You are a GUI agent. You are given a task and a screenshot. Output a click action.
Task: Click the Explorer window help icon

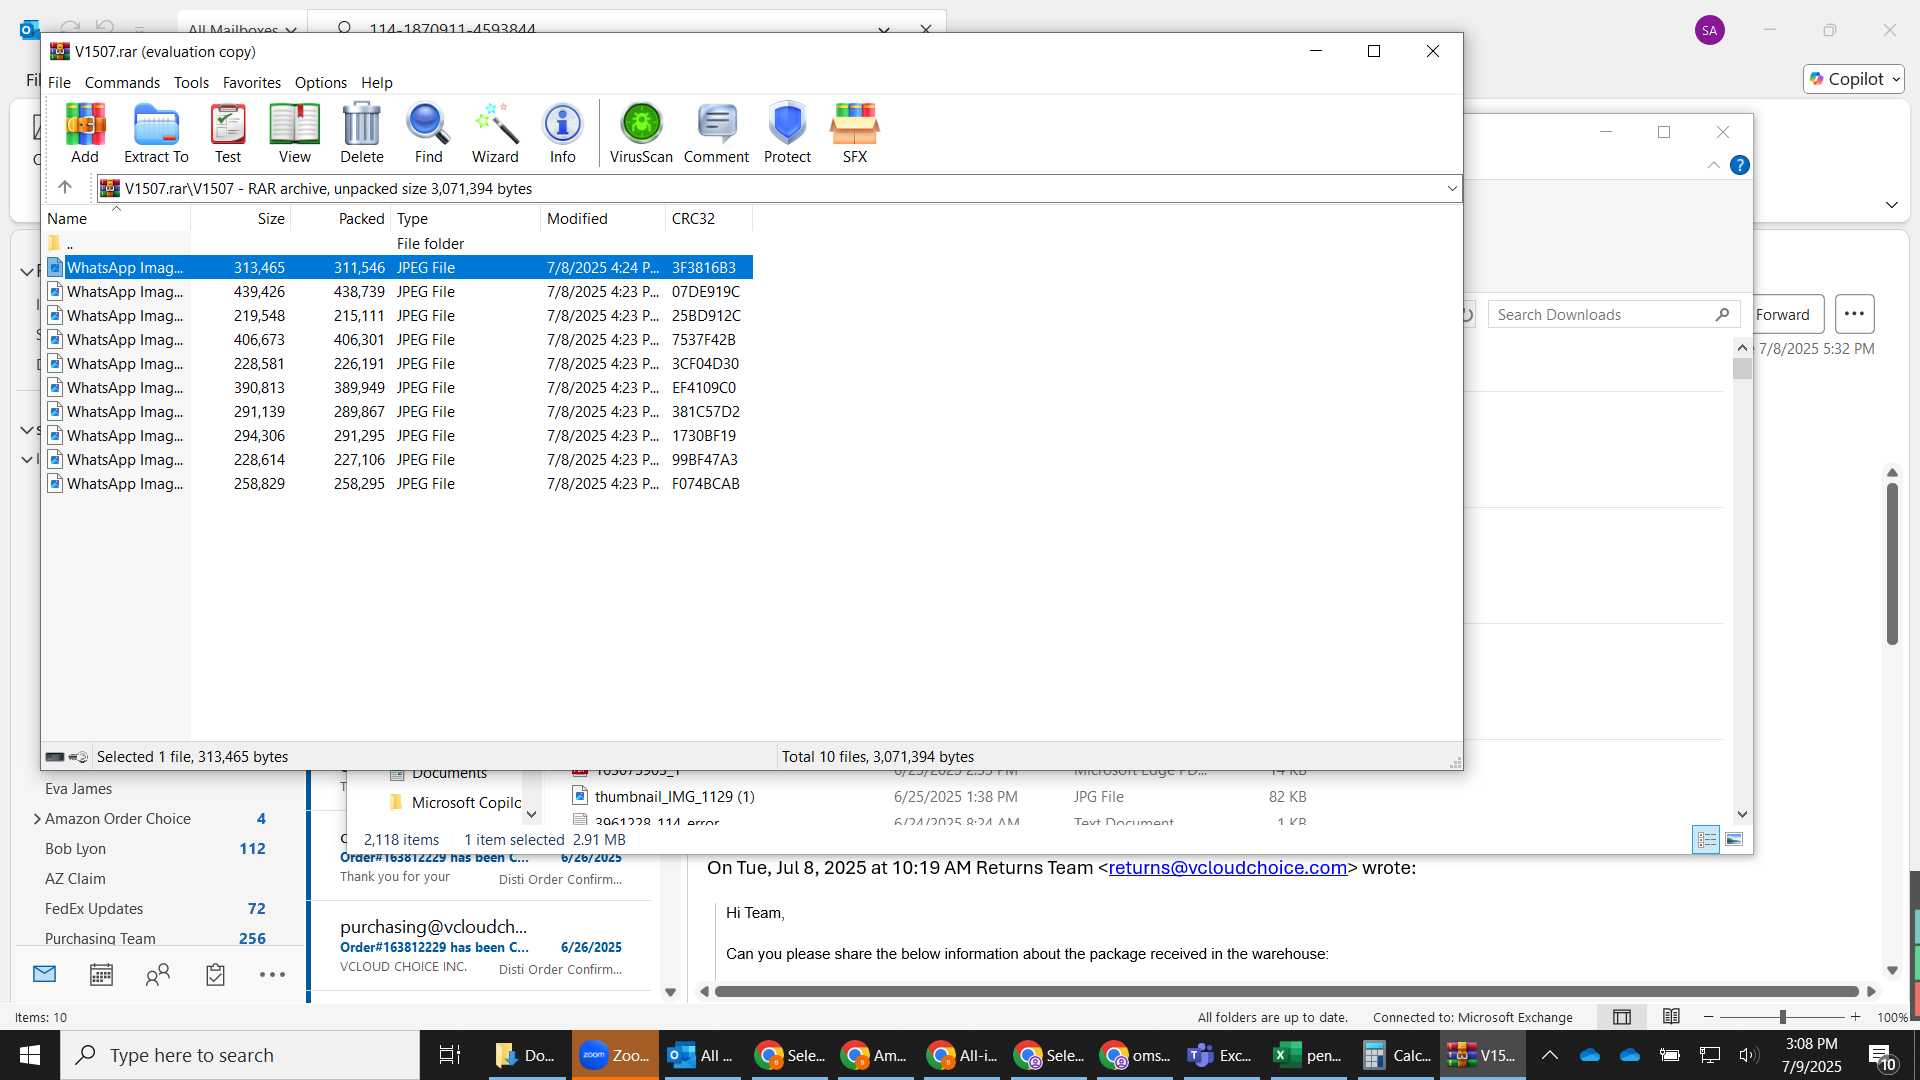pos(1740,165)
